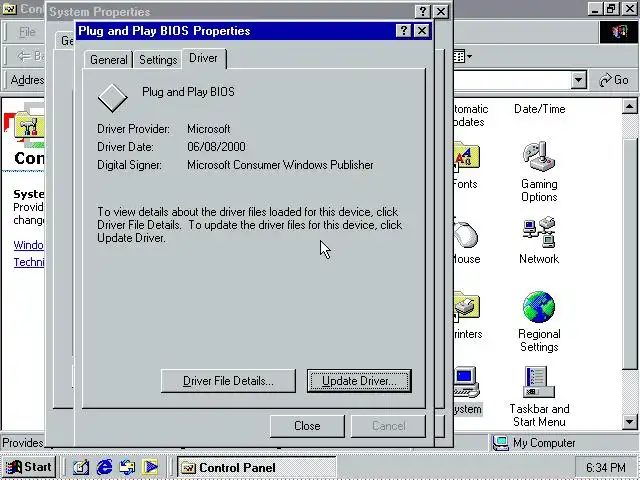Click the help question mark in BIOS Properties

point(403,31)
